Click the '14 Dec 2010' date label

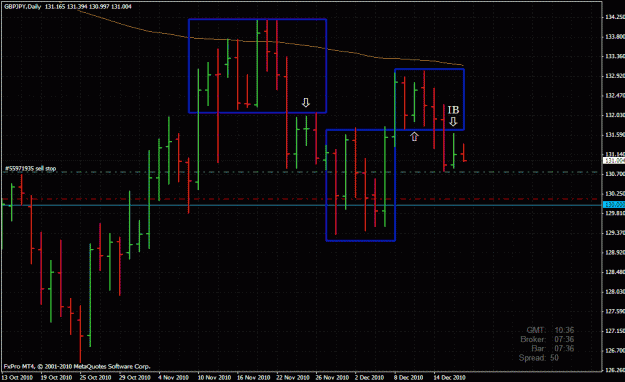449,377
